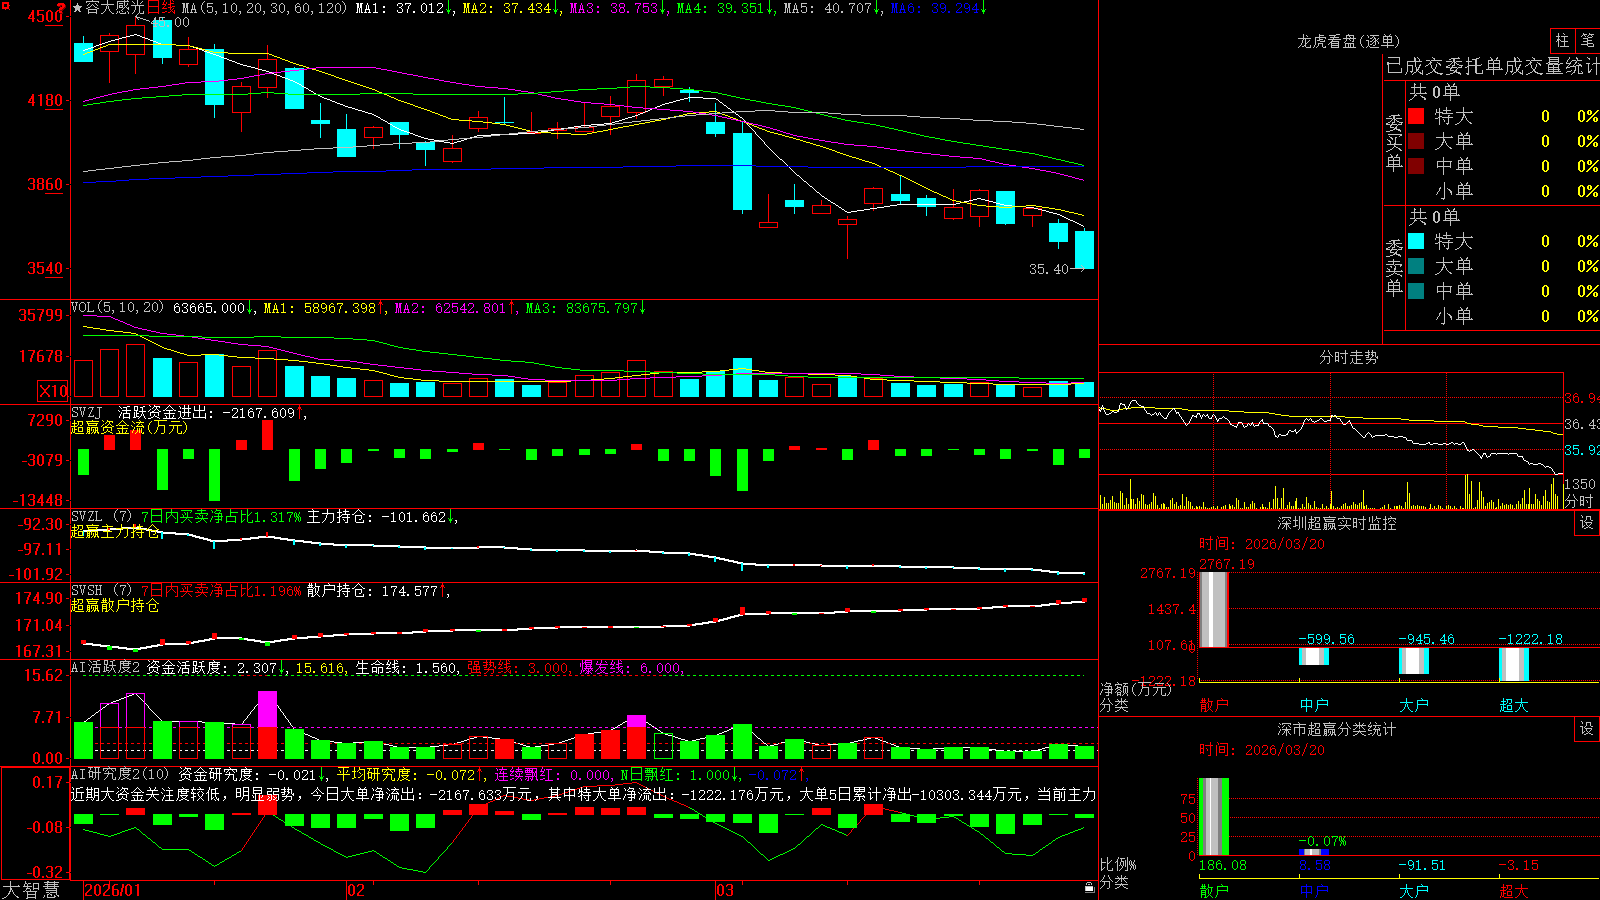Click the VOL(5,10,20) indicator label

point(117,308)
